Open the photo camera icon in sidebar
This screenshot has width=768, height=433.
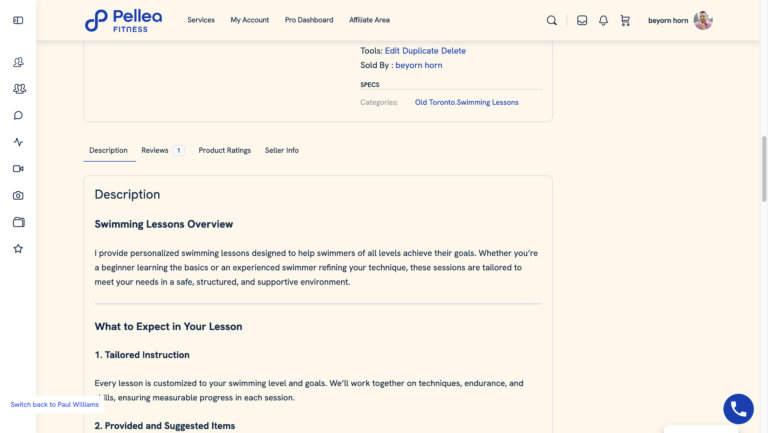(x=18, y=195)
